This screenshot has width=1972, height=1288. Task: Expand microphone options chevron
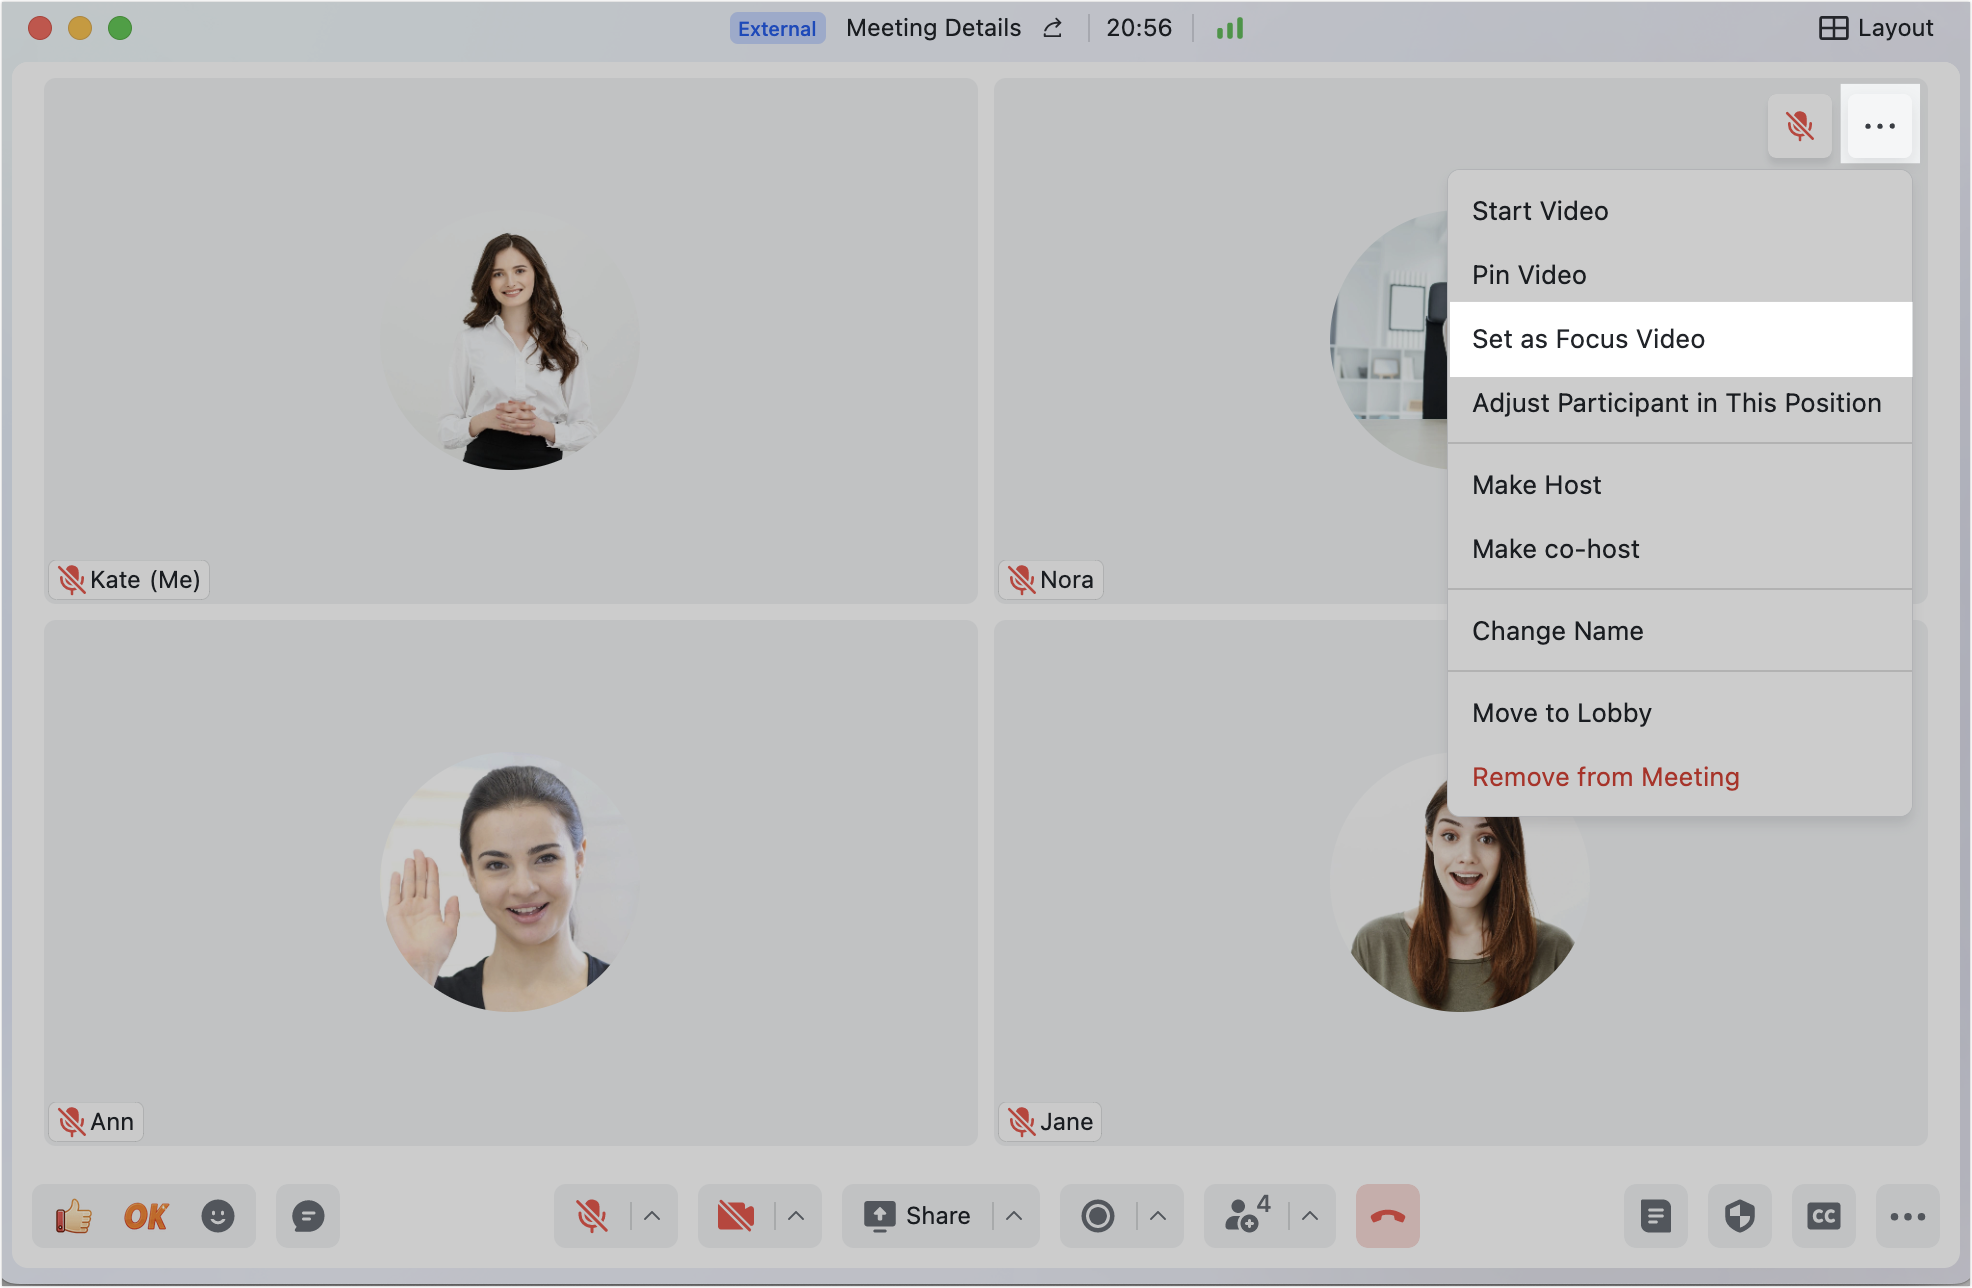(x=652, y=1216)
